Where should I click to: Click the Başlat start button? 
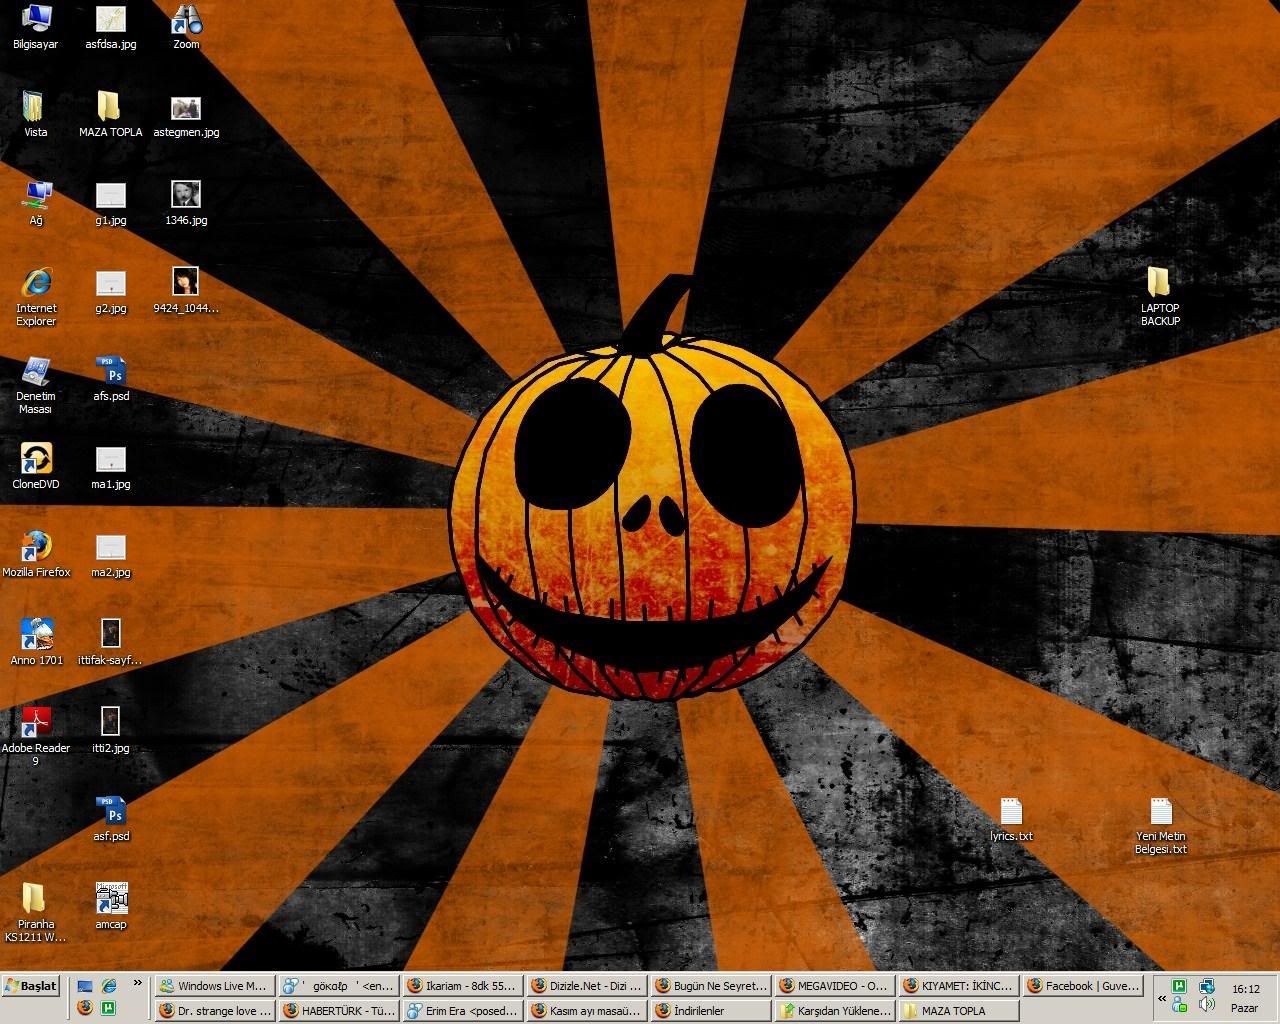tap(31, 986)
